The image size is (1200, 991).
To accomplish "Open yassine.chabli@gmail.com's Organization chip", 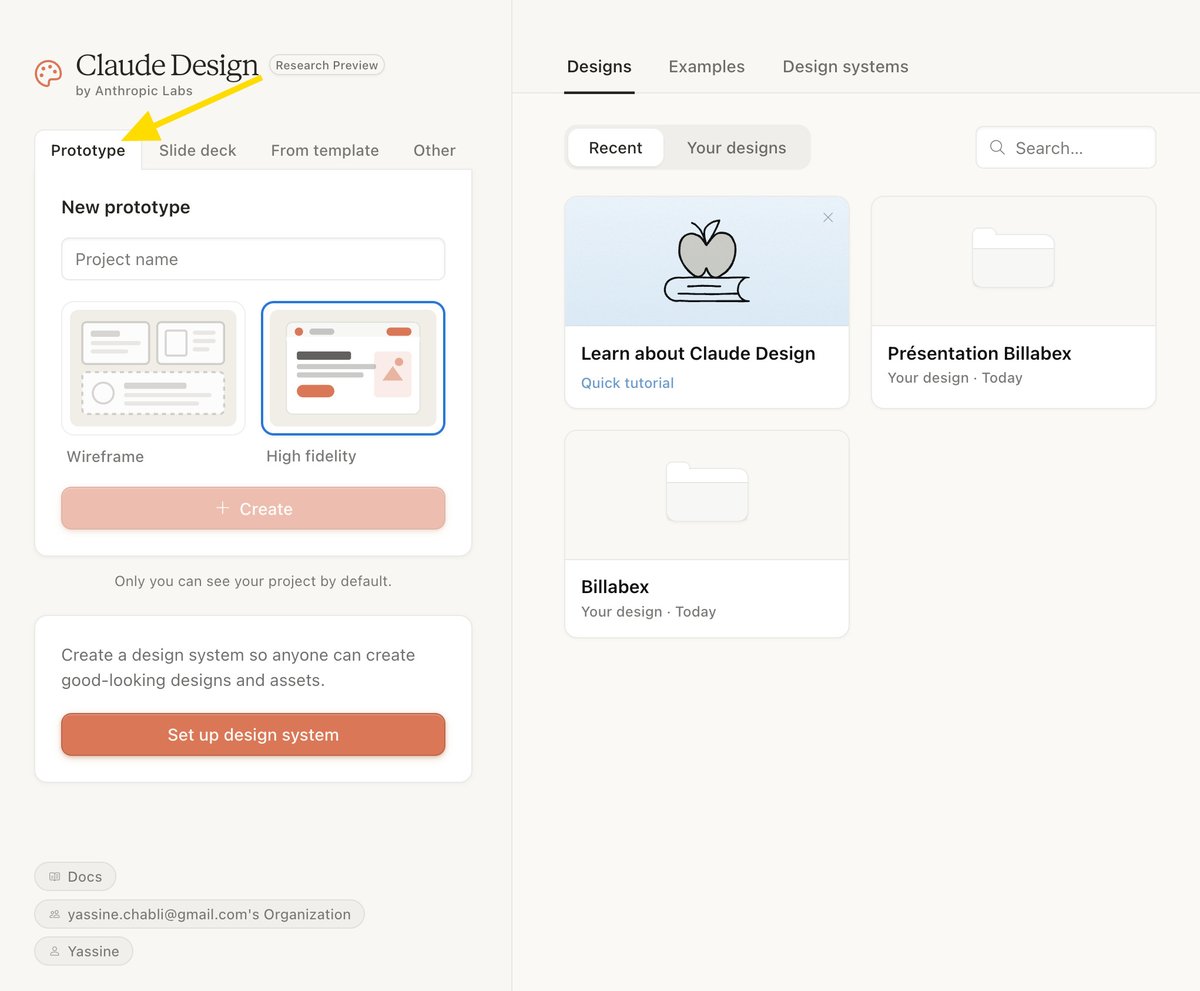I will point(199,914).
